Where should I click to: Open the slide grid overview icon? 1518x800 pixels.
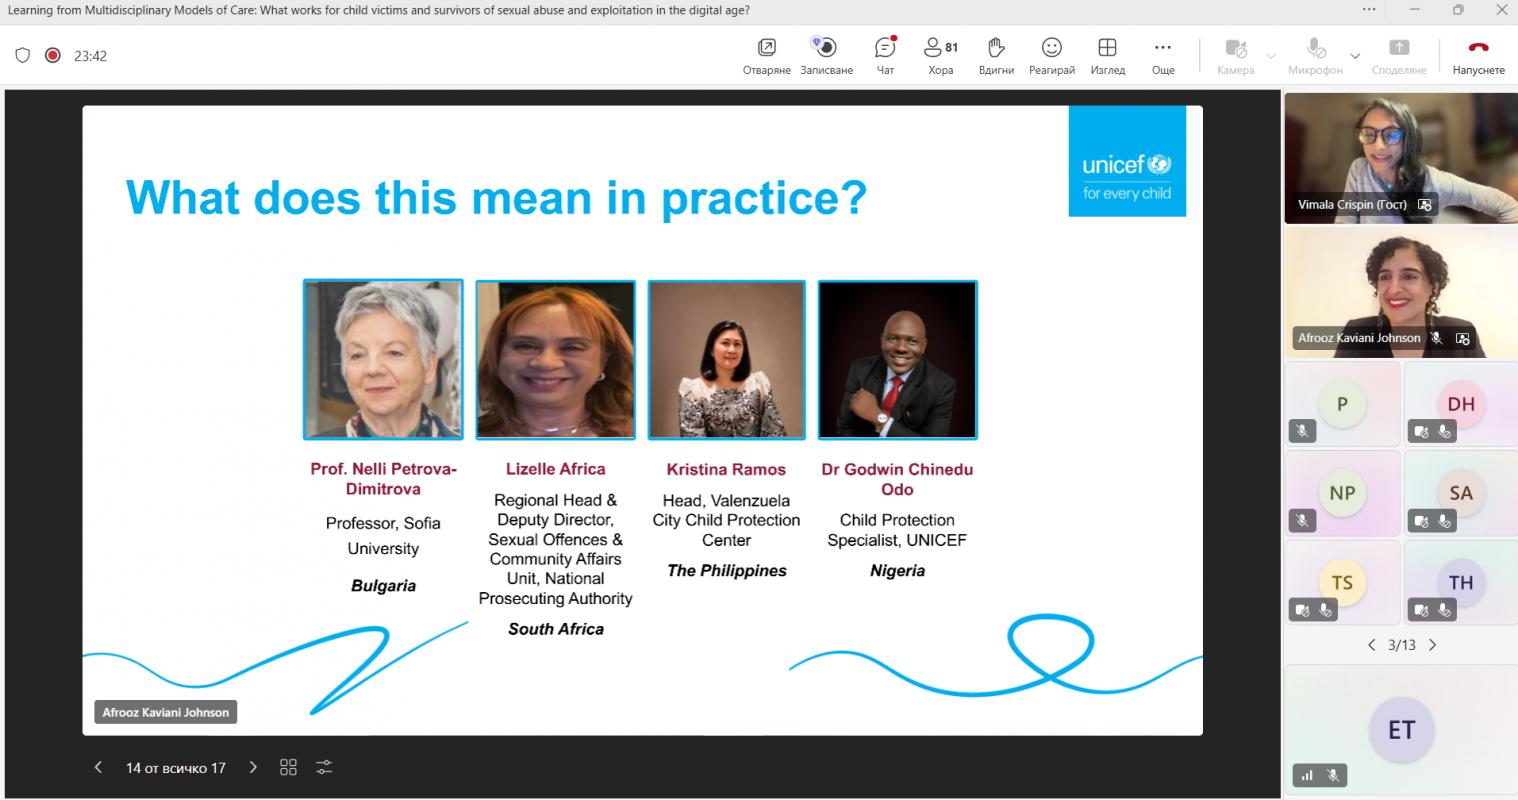[x=288, y=768]
